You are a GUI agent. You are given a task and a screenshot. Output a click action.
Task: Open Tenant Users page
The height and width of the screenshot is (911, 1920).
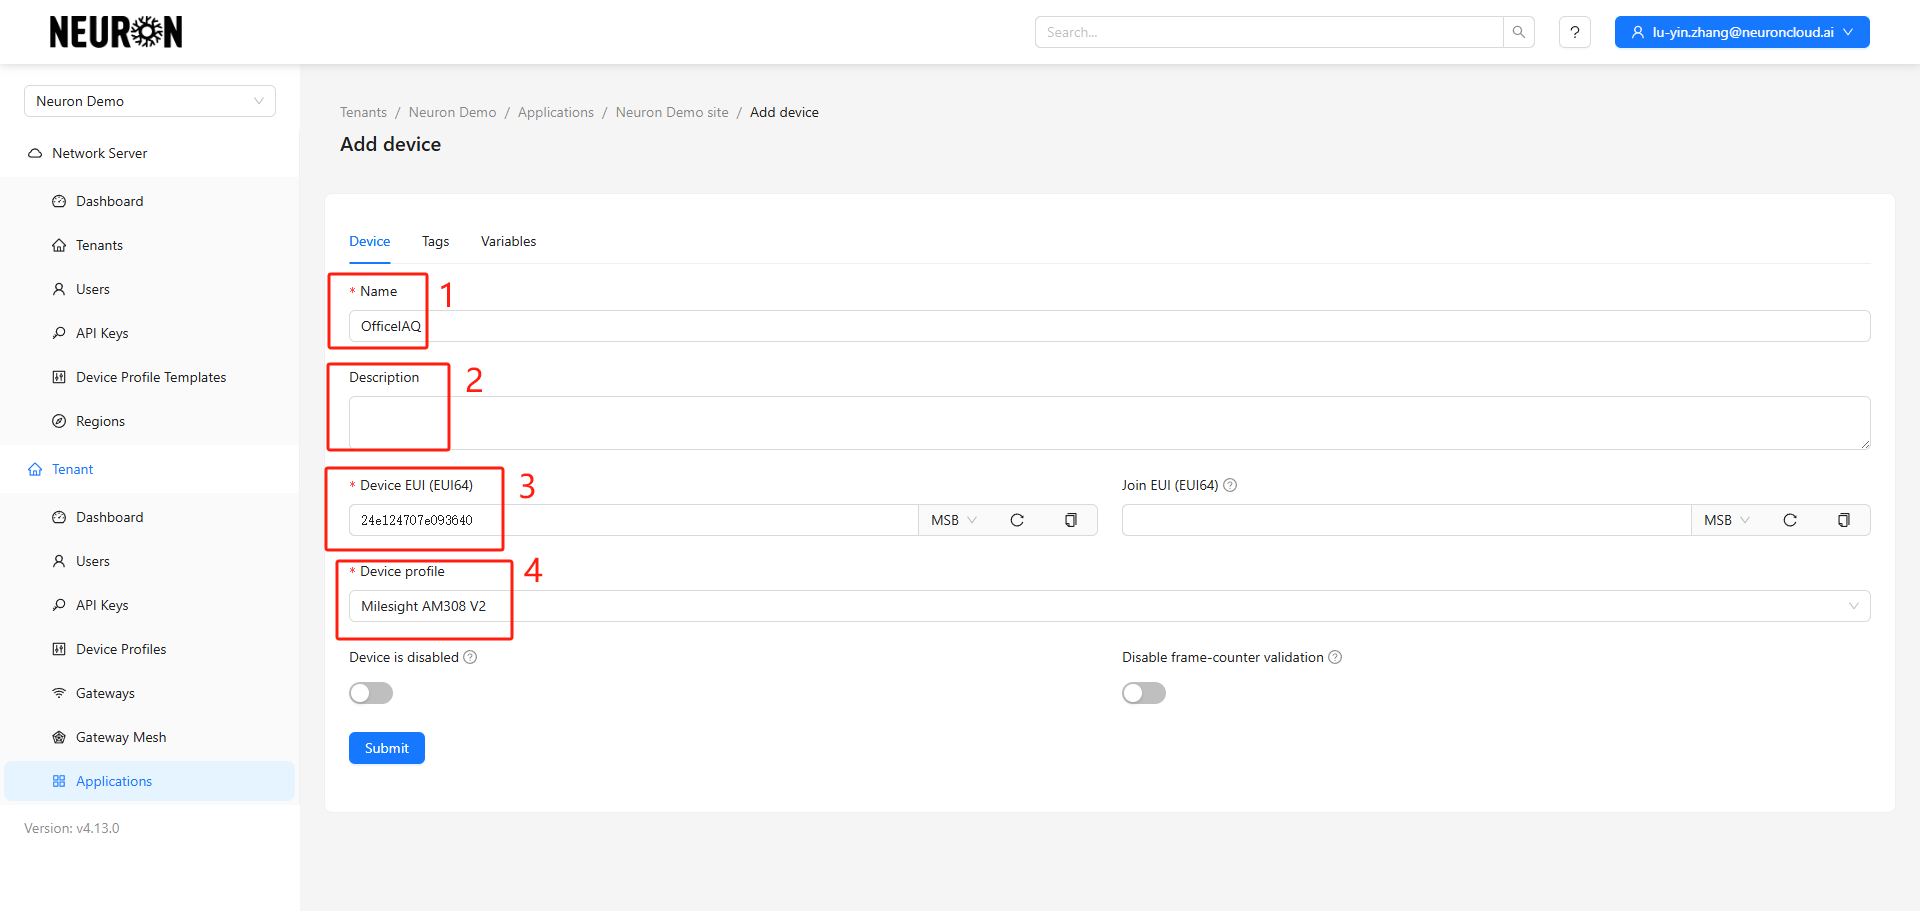pyautogui.click(x=150, y=561)
